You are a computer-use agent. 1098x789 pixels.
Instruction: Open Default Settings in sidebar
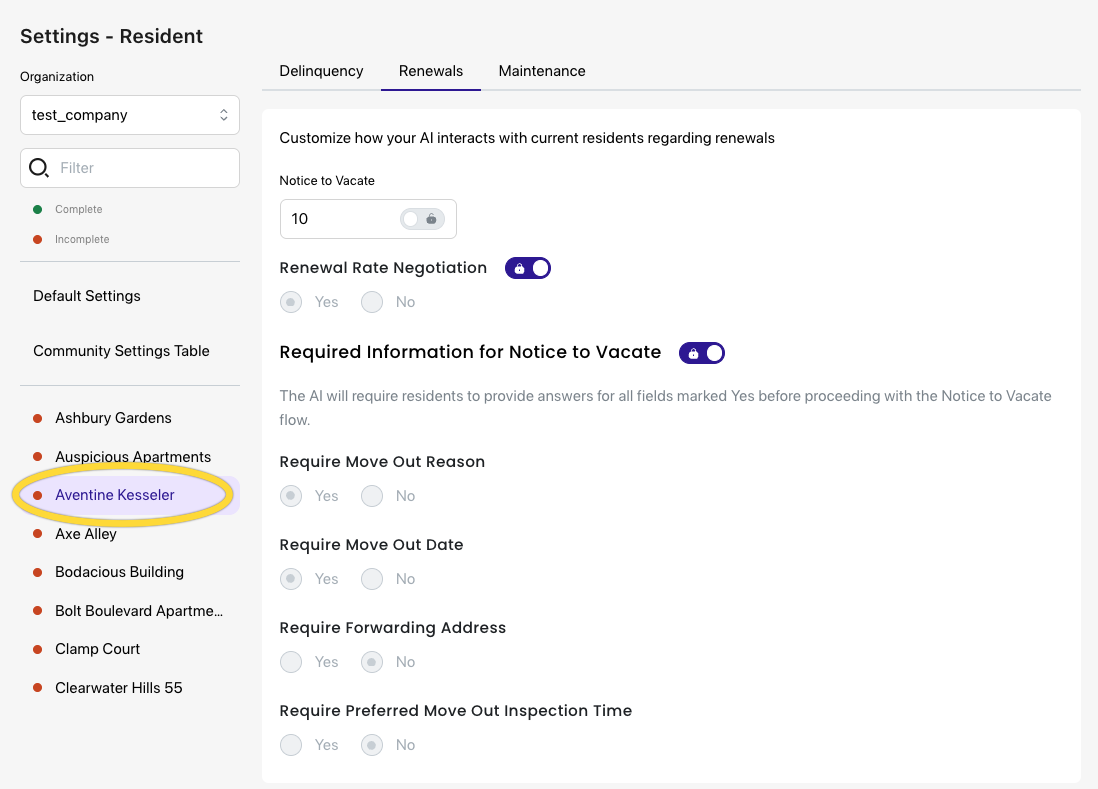coord(87,296)
